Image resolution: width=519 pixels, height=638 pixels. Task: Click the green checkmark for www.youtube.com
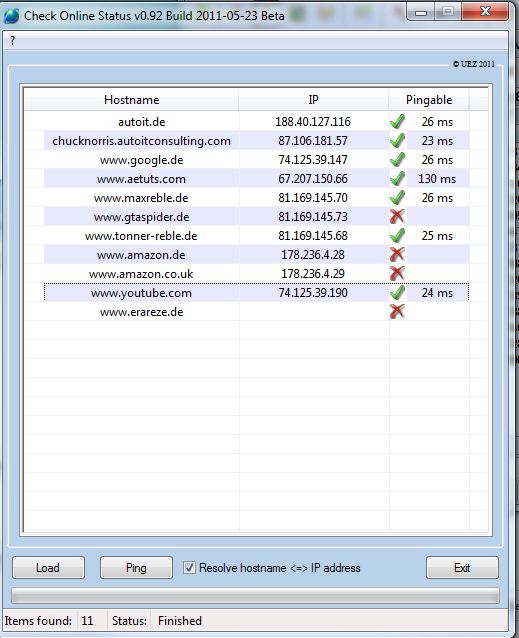(x=397, y=293)
